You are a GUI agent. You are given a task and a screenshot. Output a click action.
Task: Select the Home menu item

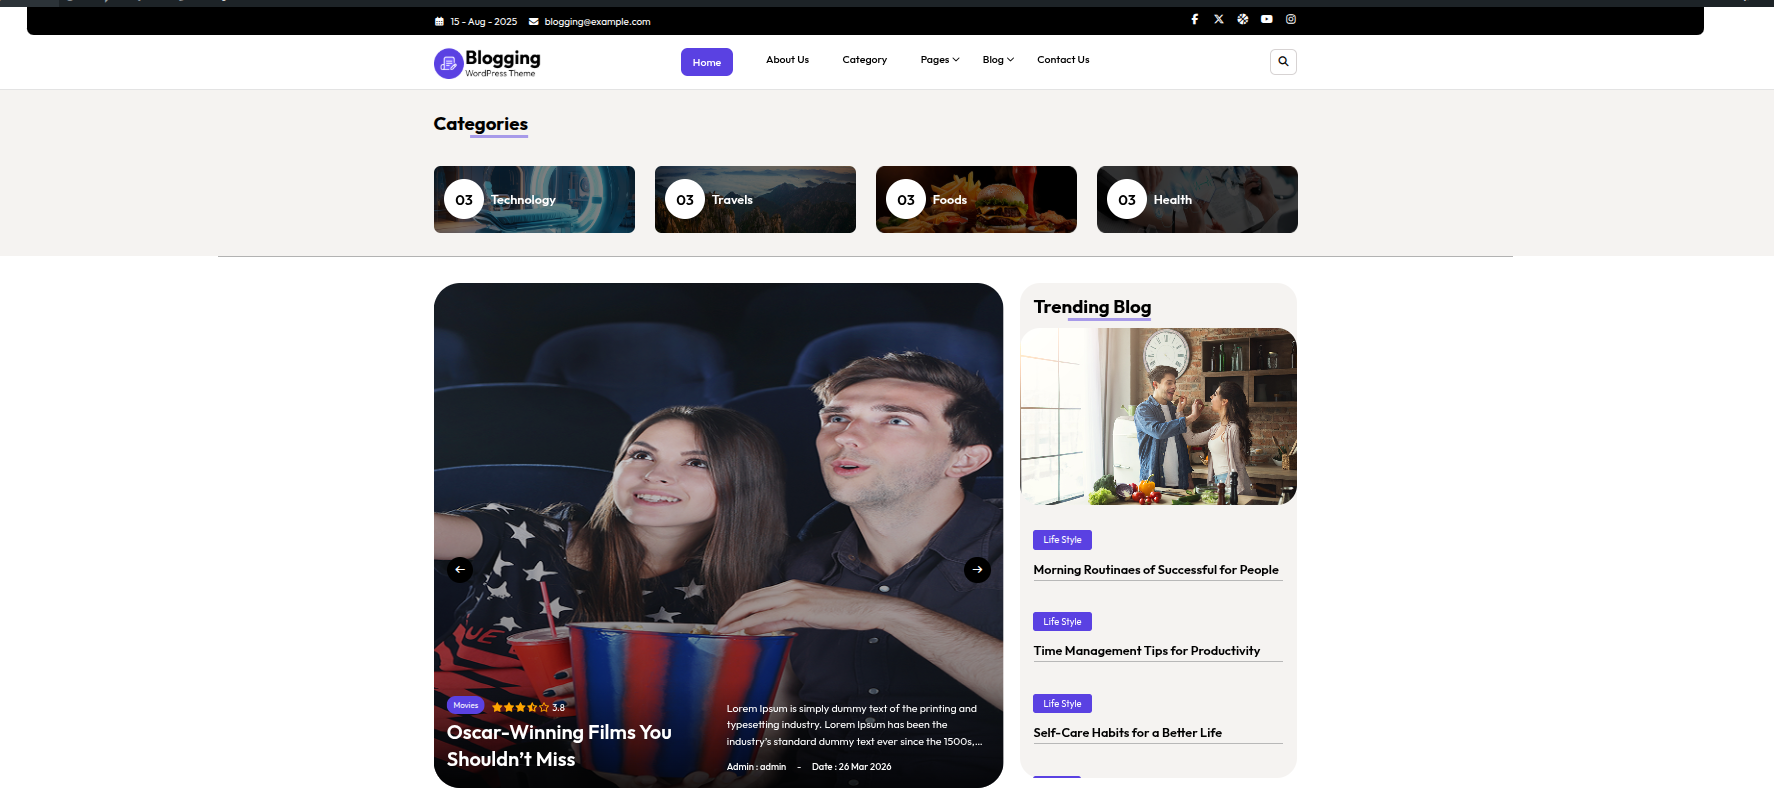click(x=706, y=62)
